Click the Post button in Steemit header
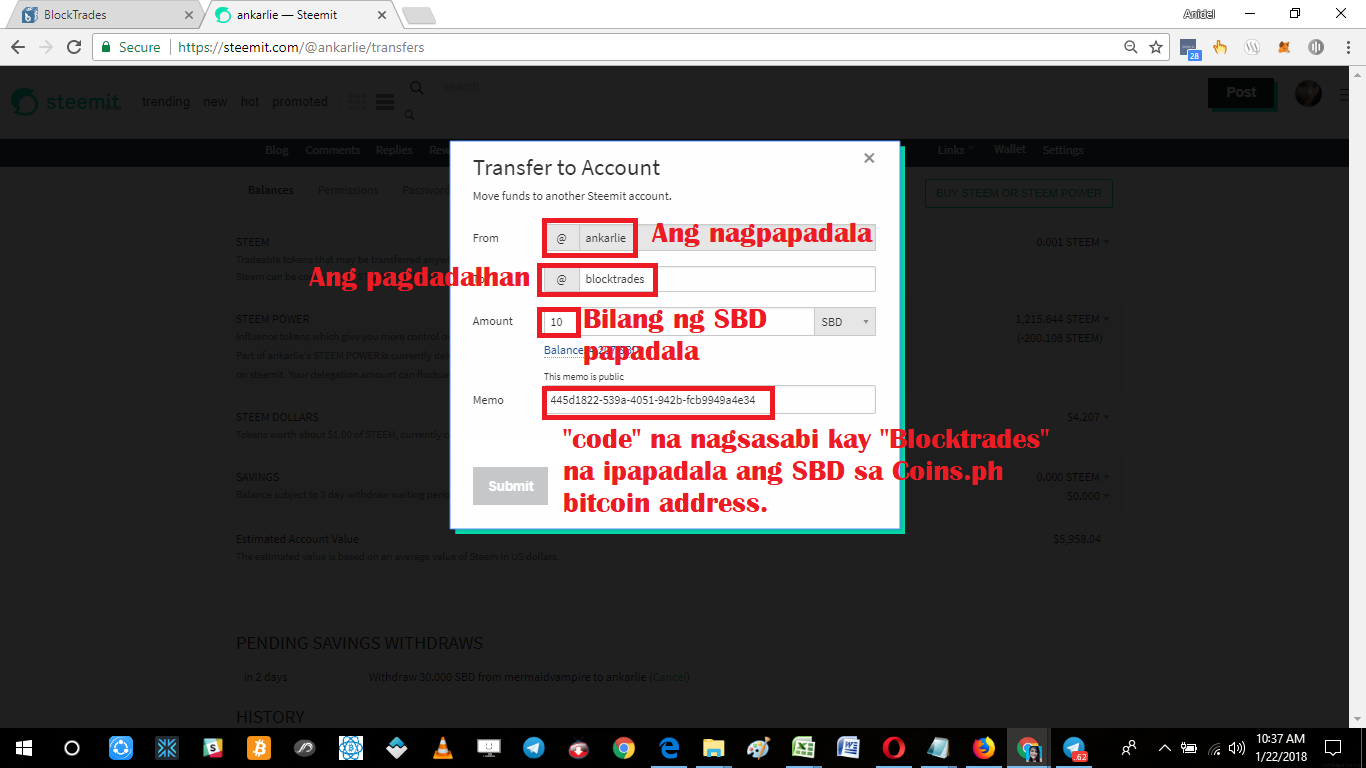This screenshot has width=1366, height=768. (x=1241, y=93)
